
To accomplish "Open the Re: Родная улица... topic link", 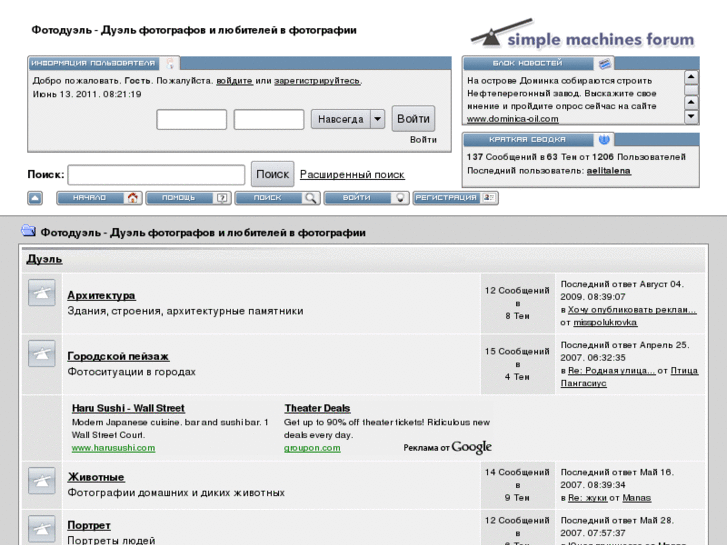I will (612, 371).
